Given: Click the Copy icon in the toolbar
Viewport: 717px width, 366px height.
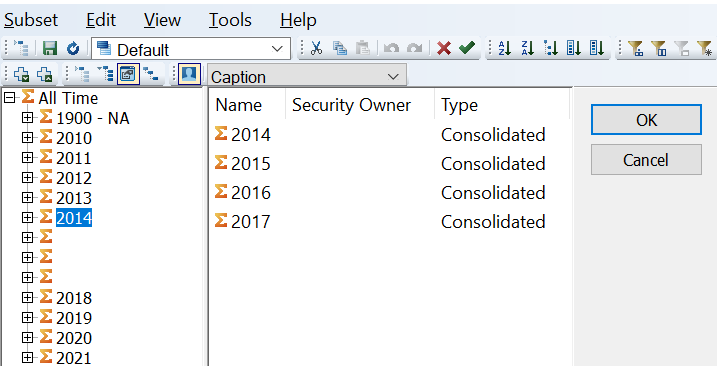Looking at the screenshot, I should click(340, 48).
